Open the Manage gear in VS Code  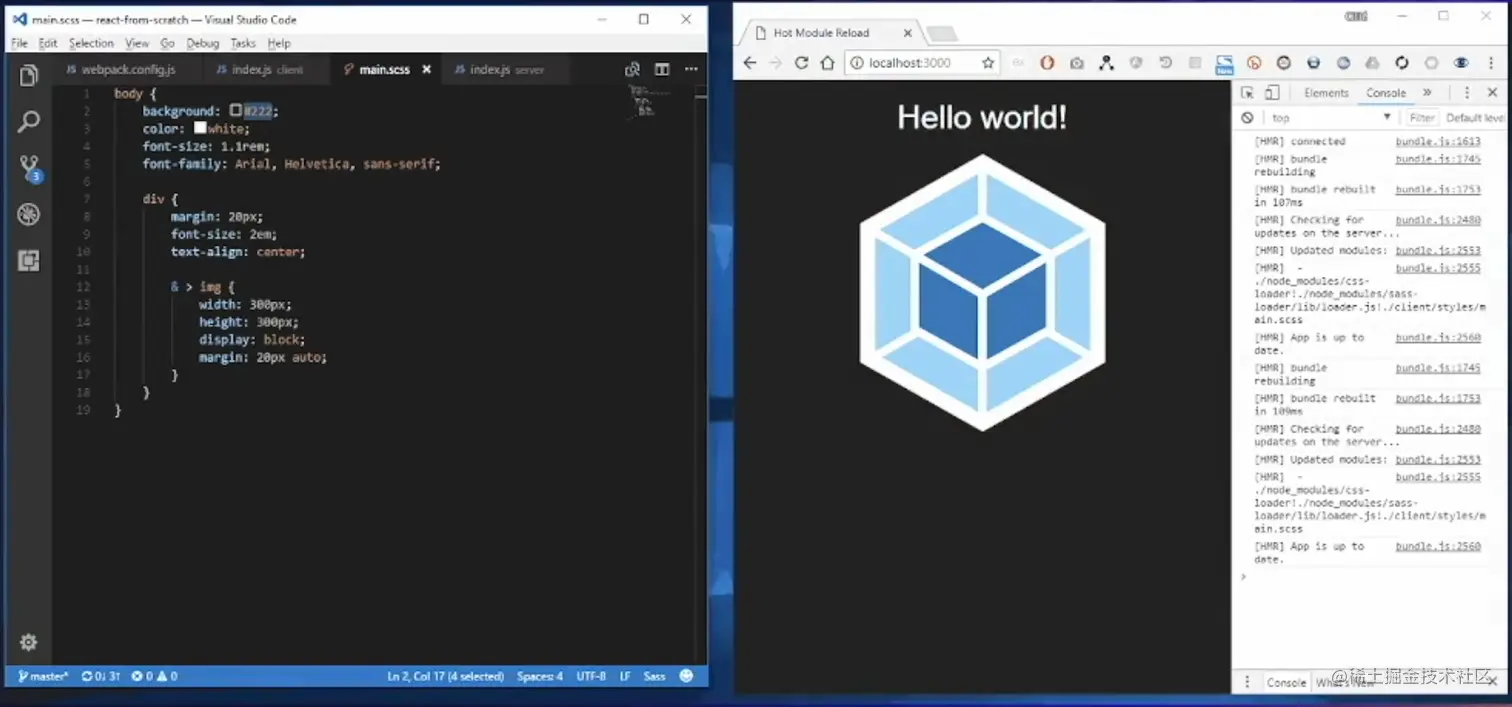[x=29, y=642]
